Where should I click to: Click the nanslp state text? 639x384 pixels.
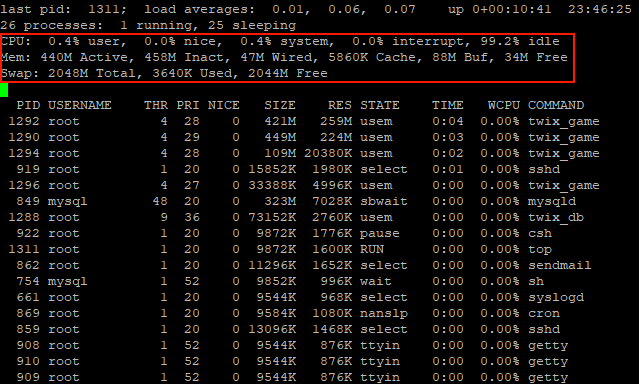pyautogui.click(x=383, y=313)
